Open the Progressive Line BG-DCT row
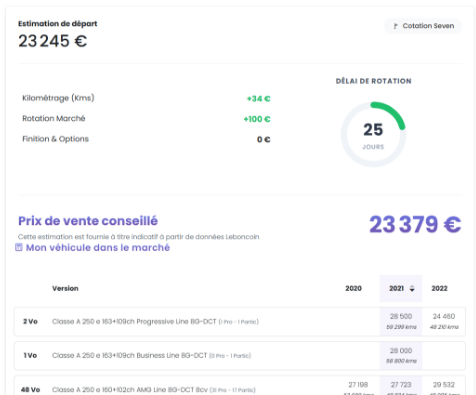Screen dimensions: 476x395 click(x=239, y=322)
